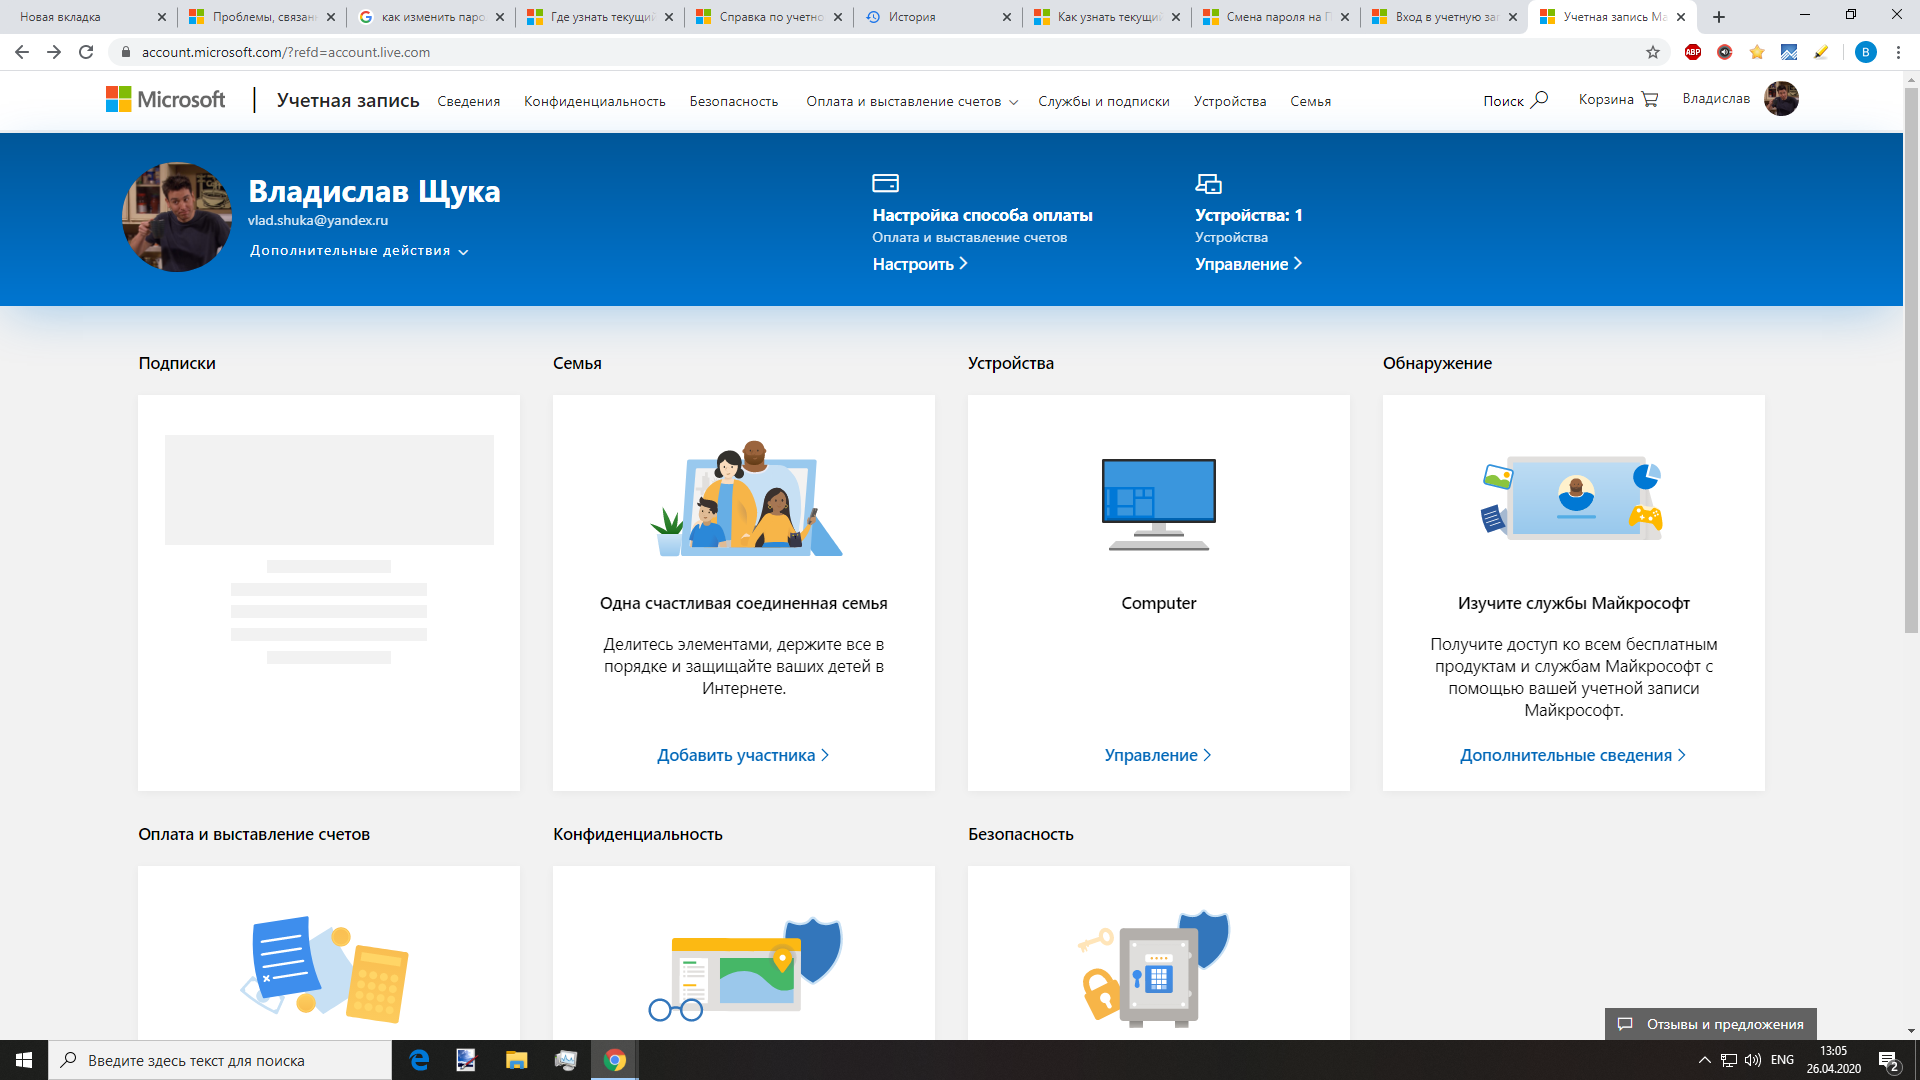Expand Оплата и выставление счетов menu
The width and height of the screenshot is (1920, 1080).
[x=912, y=101]
